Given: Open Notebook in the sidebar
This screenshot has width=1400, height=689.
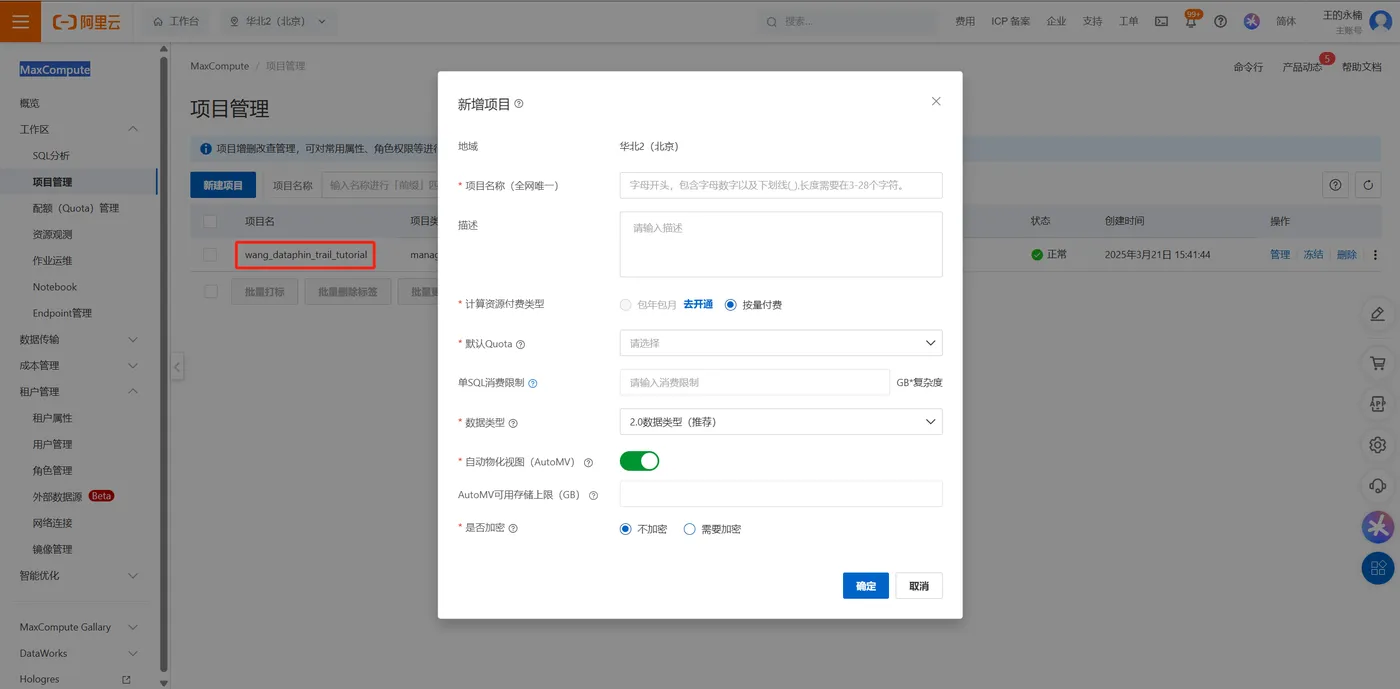Looking at the screenshot, I should tap(55, 287).
